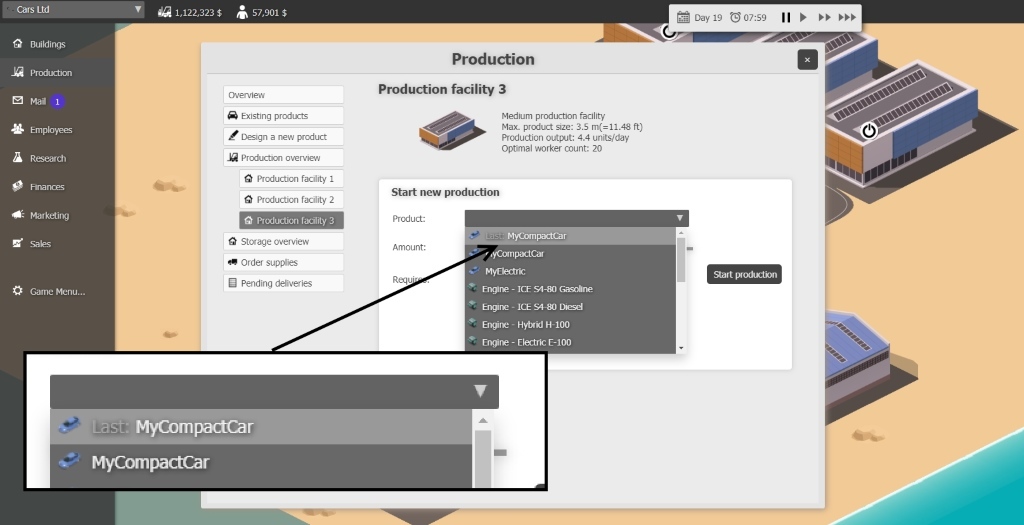1024x525 pixels.
Task: Open the Employees sidebar section
Action: point(50,130)
